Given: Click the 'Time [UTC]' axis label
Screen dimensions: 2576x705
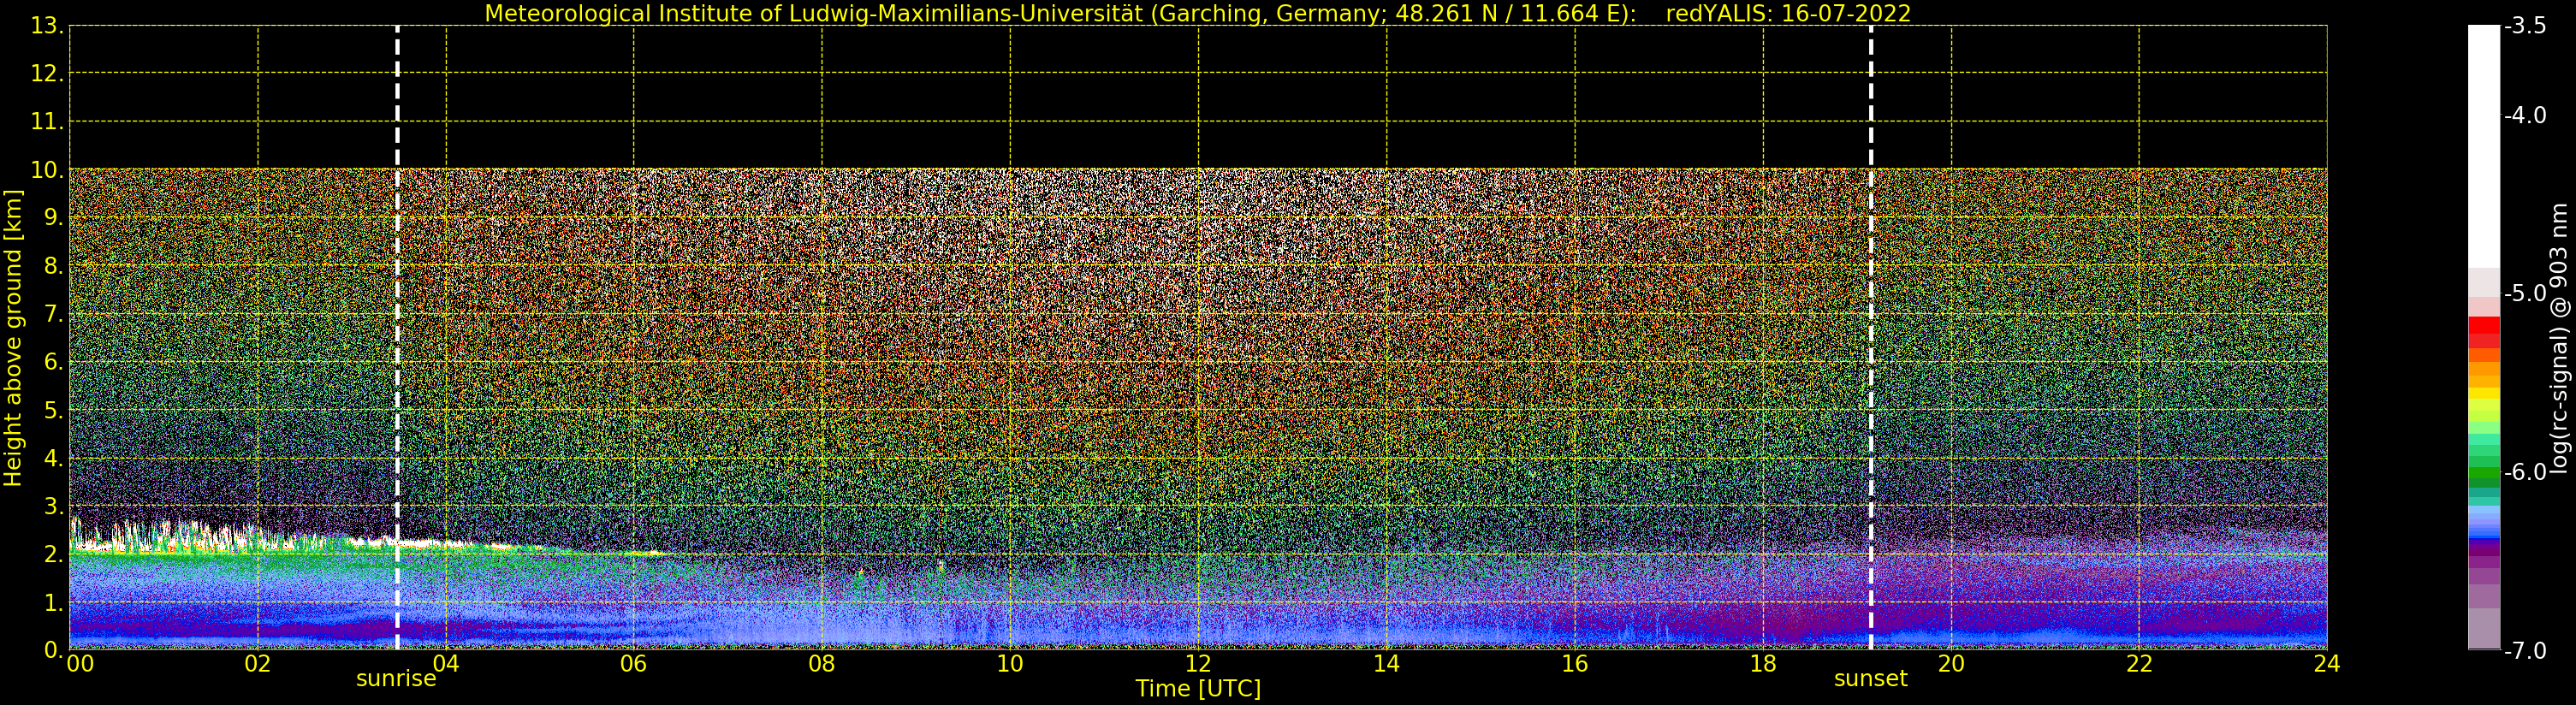Looking at the screenshot, I should [x=1197, y=689].
